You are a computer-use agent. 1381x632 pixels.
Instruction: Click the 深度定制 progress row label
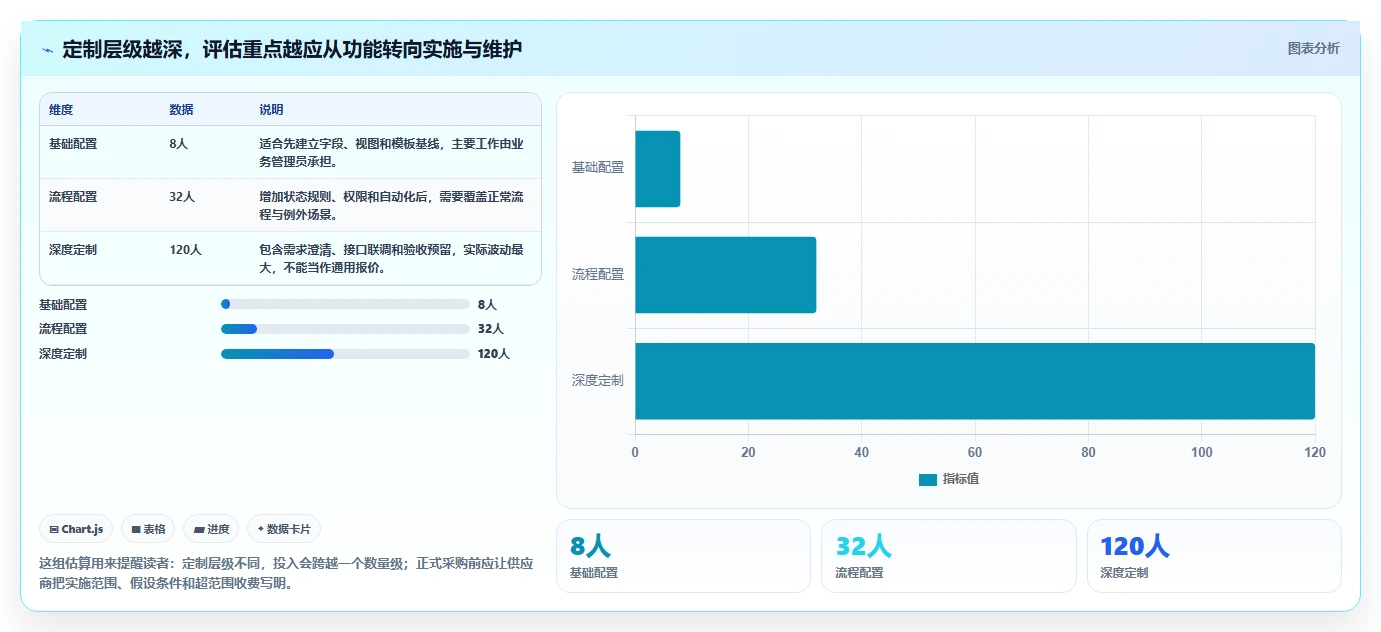pos(63,354)
